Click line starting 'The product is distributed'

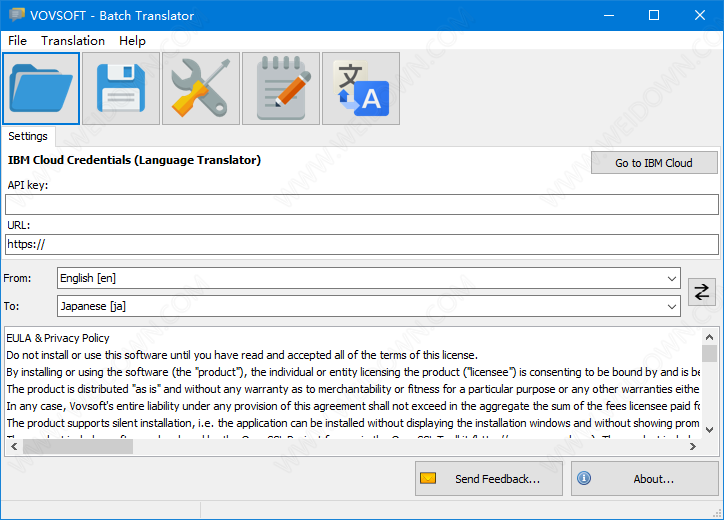pos(353,389)
